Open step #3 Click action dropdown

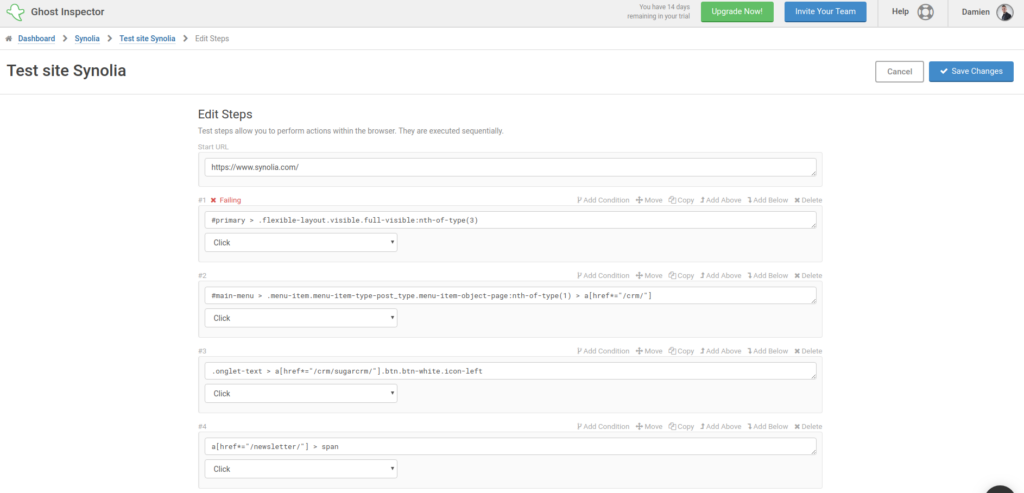tap(301, 393)
